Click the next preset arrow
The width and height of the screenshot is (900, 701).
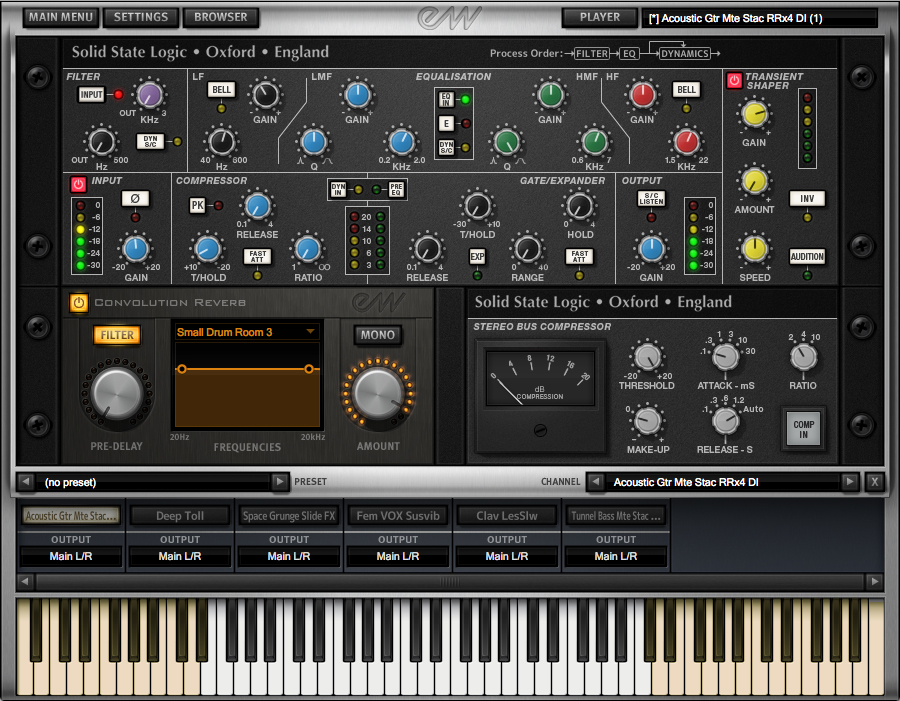[280, 482]
